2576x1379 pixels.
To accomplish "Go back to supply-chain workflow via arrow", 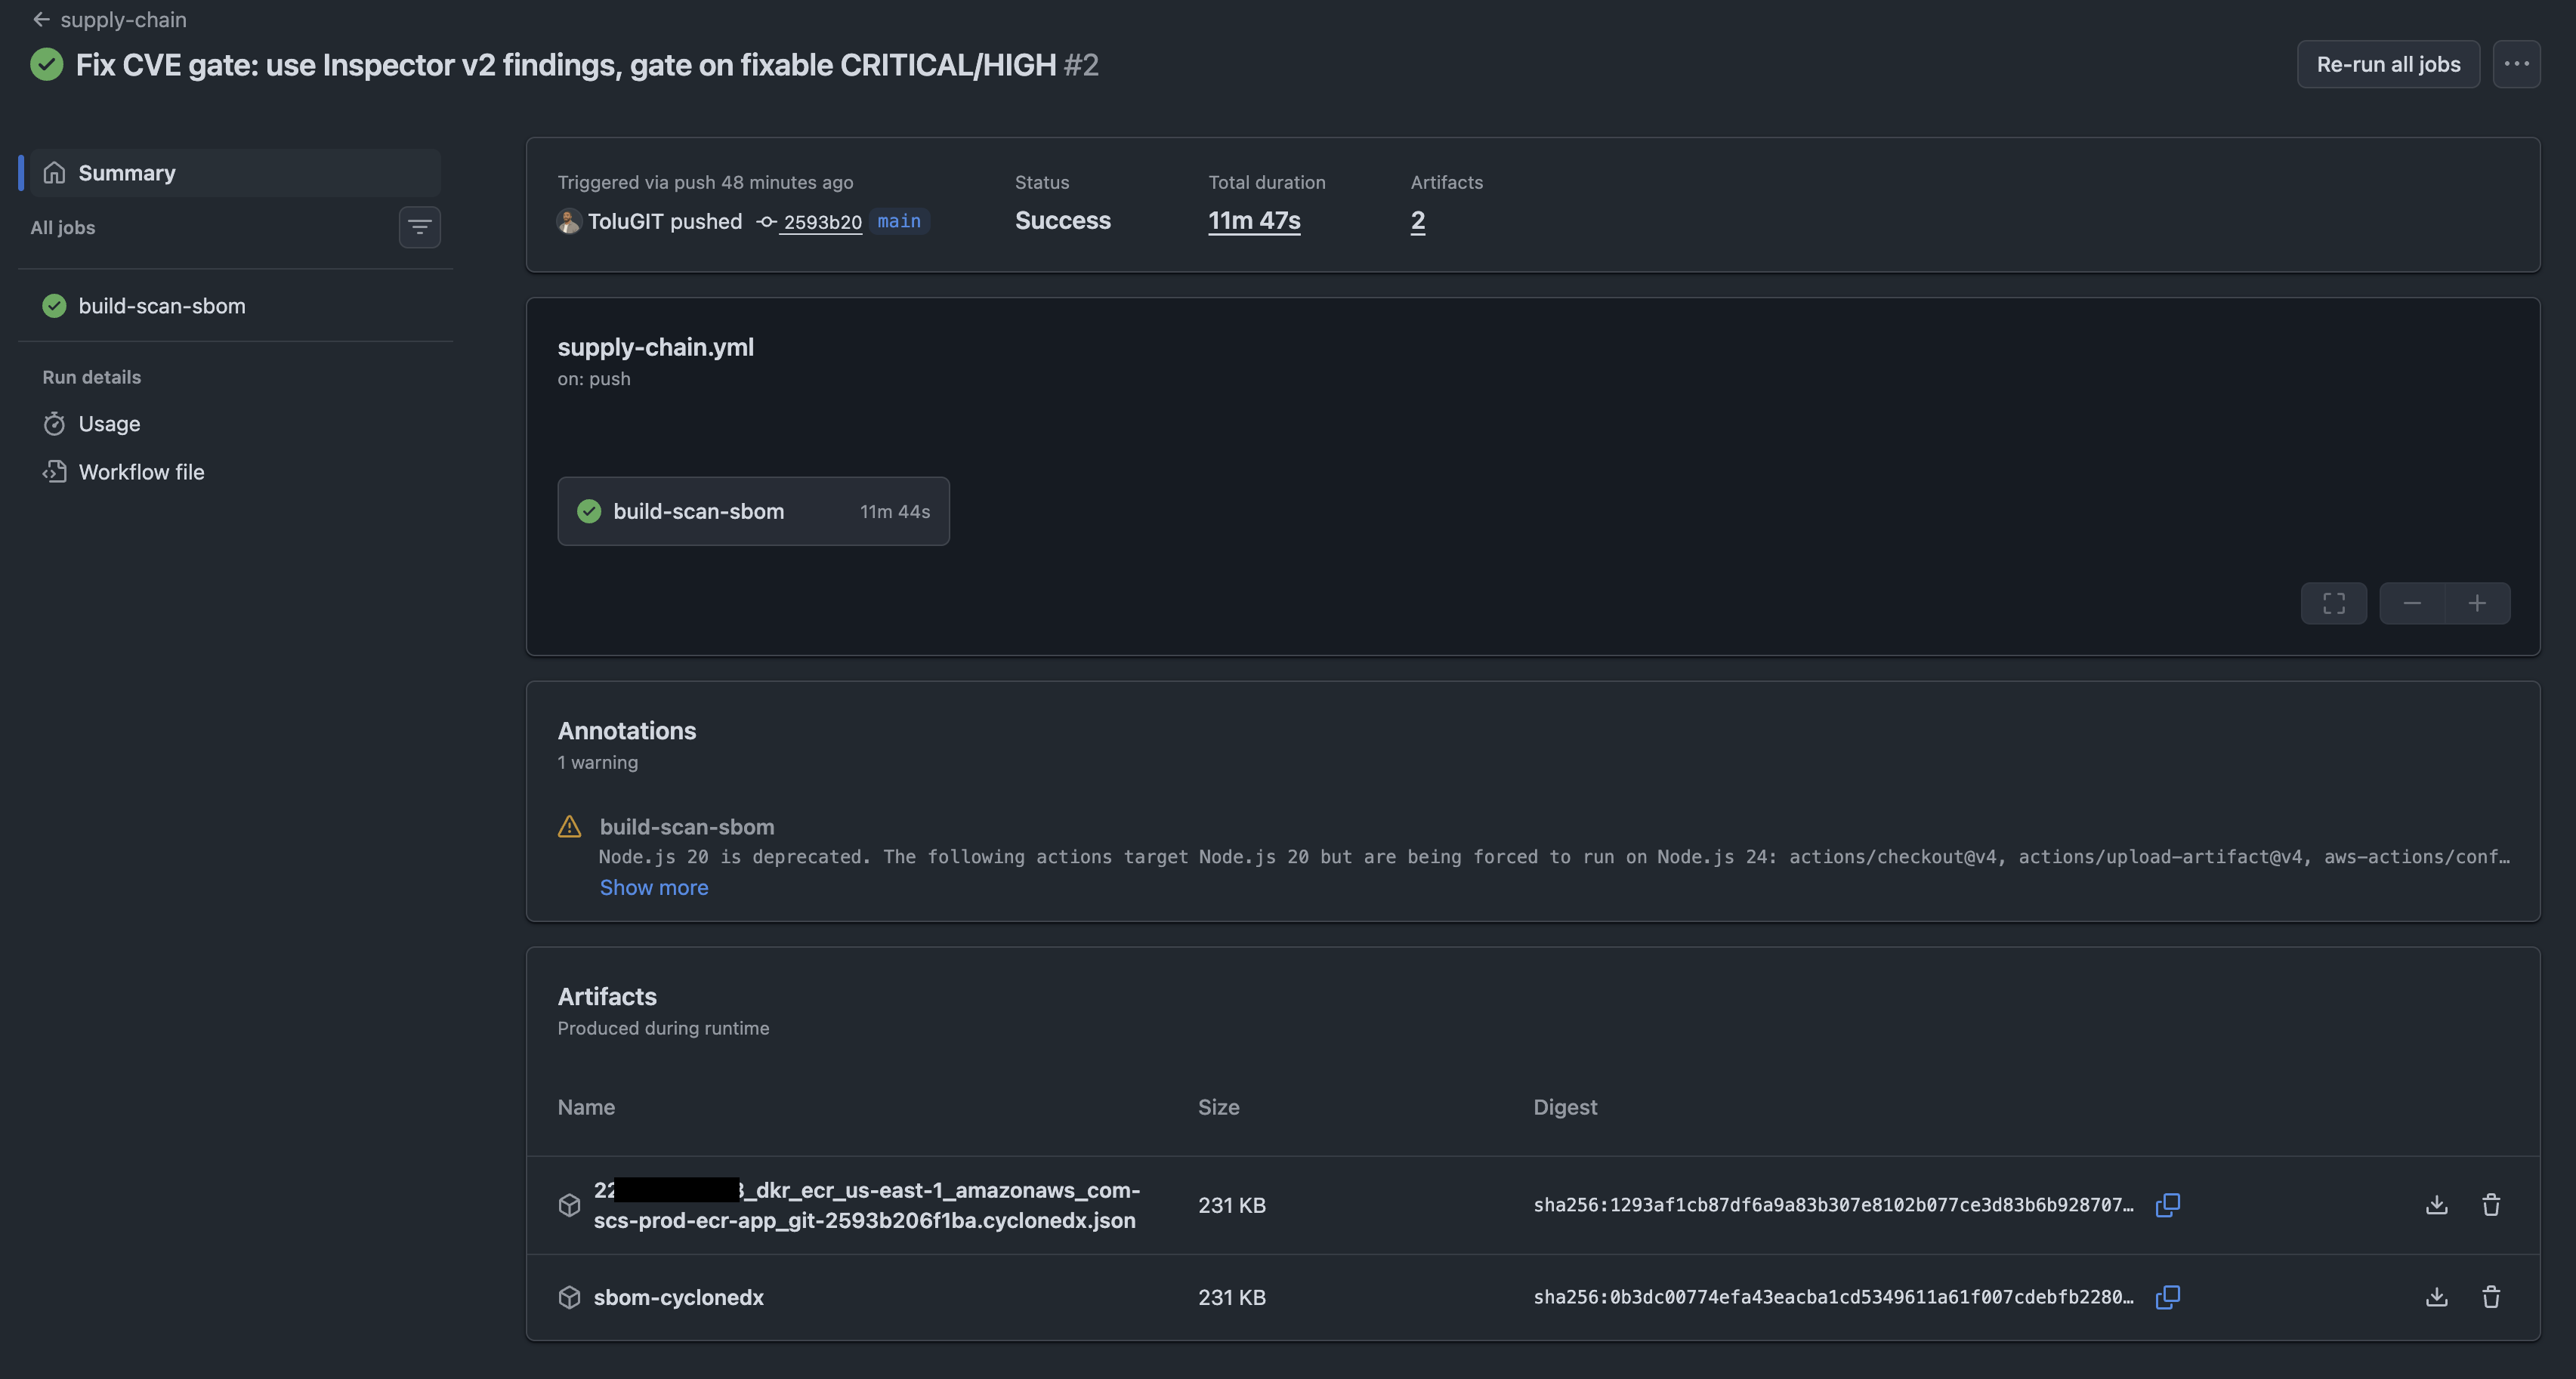I will pos(41,19).
